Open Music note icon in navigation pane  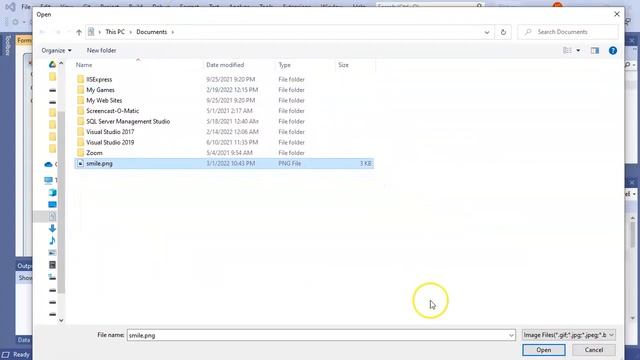click(53, 240)
